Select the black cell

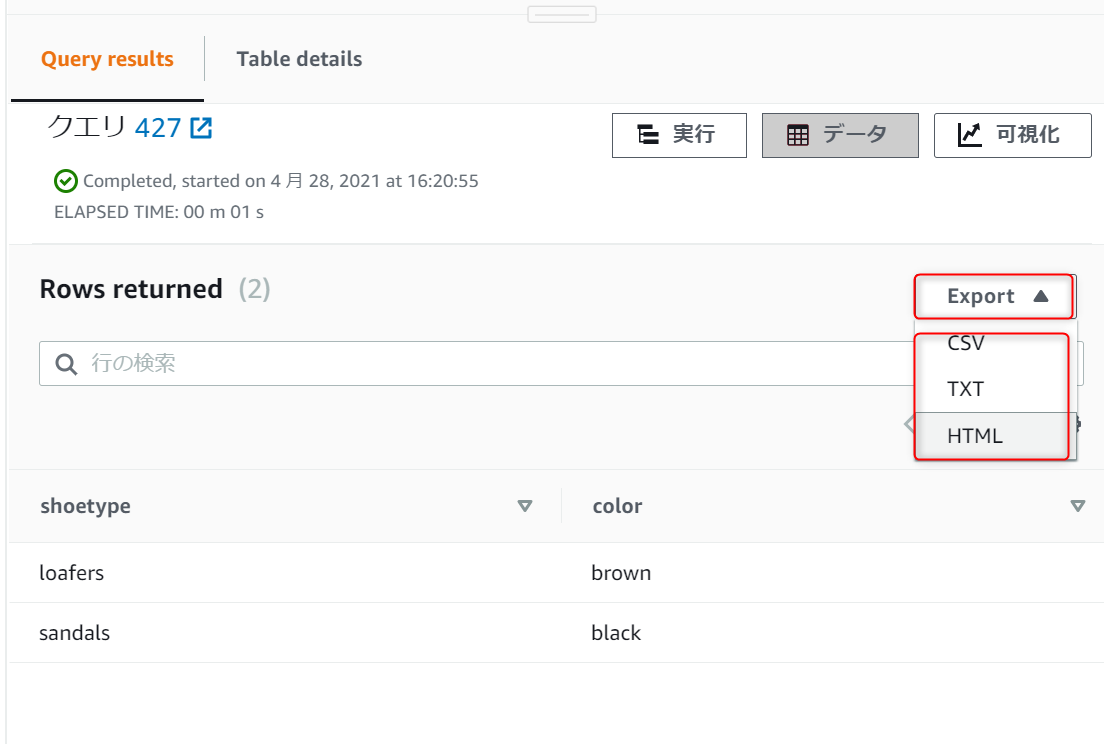pos(616,633)
